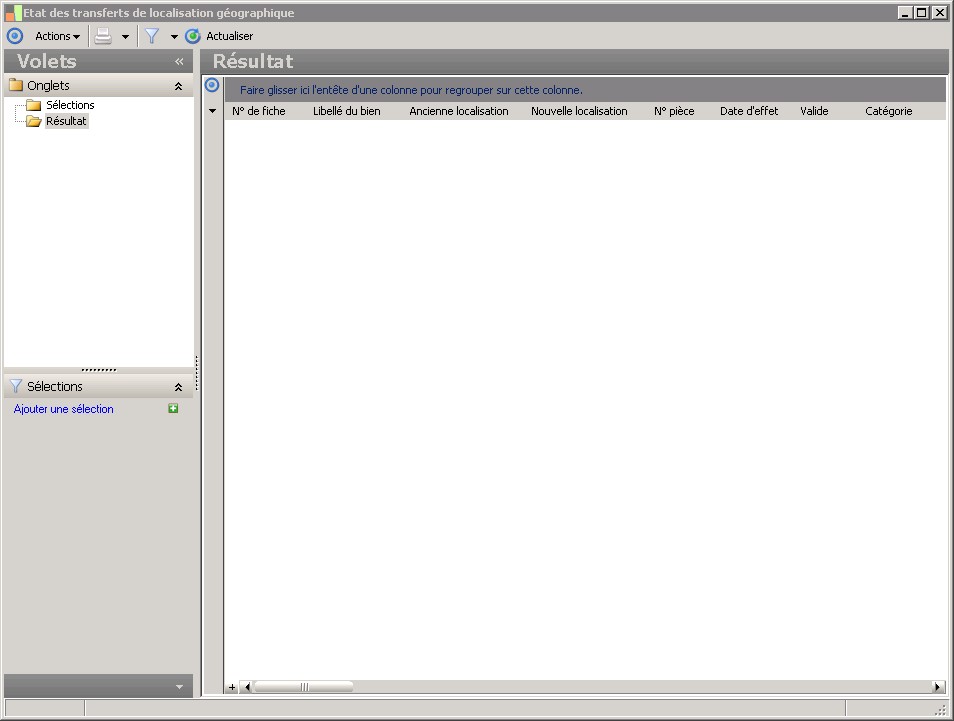The image size is (954, 721).
Task: Click the printer icon in toolbar
Action: 103,37
